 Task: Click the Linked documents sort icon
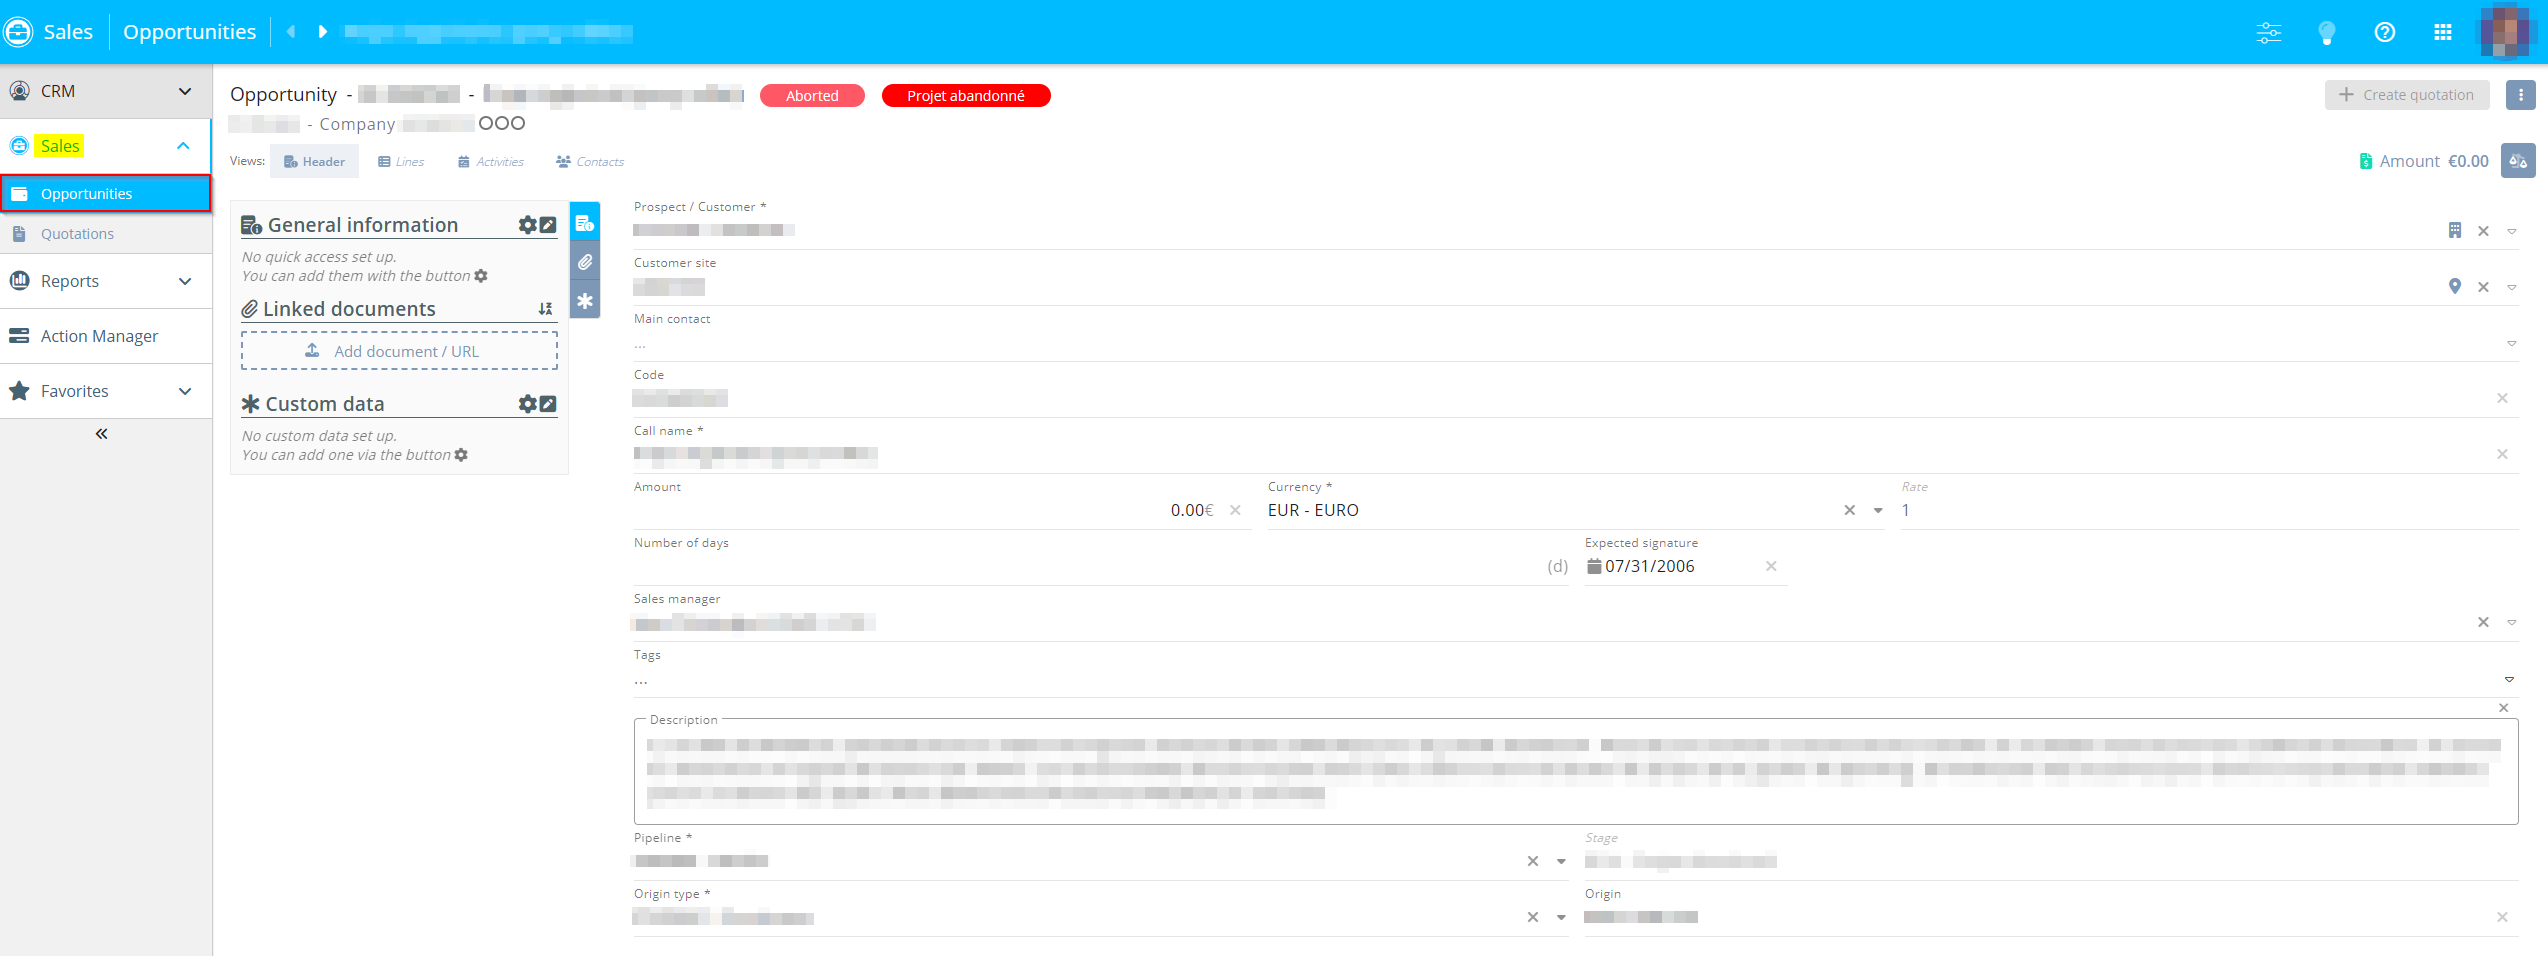point(545,309)
